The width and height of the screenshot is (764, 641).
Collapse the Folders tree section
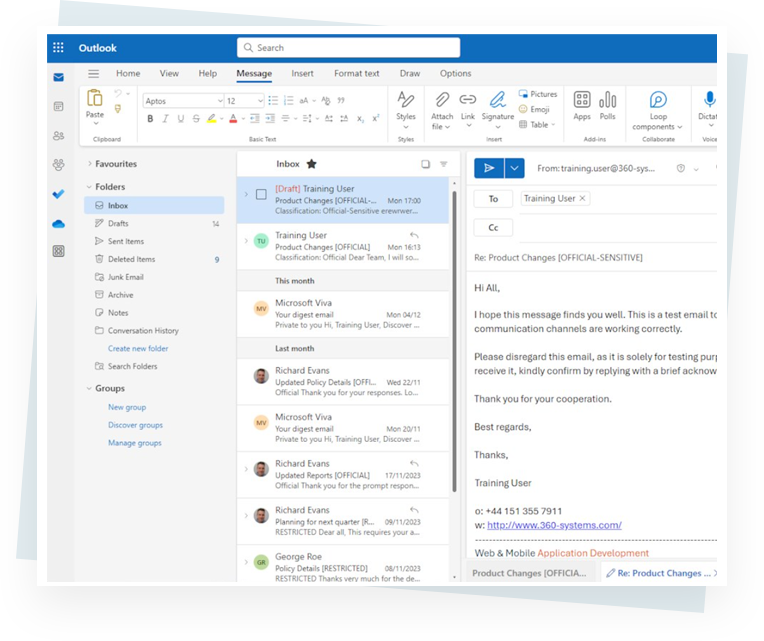(x=89, y=187)
